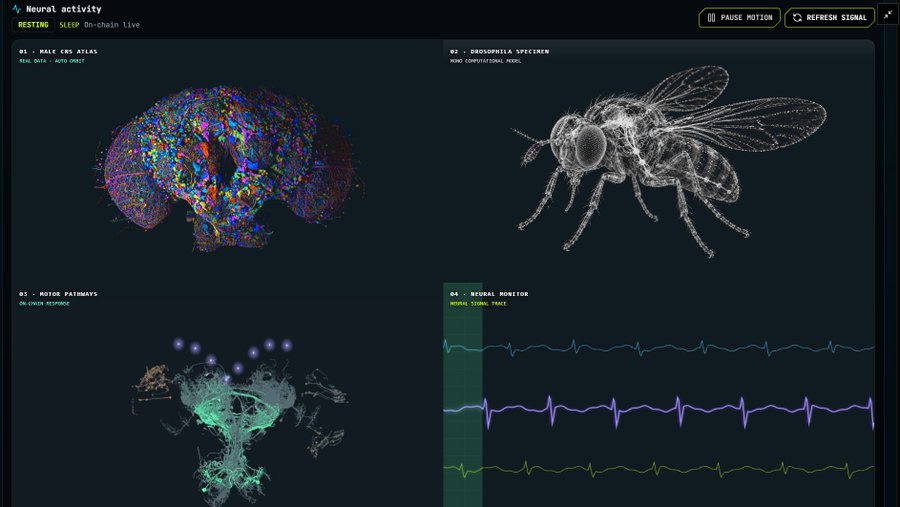Click the '04 - NEURAL MONITOR' panel title
The width and height of the screenshot is (900, 507).
pyautogui.click(x=489, y=294)
